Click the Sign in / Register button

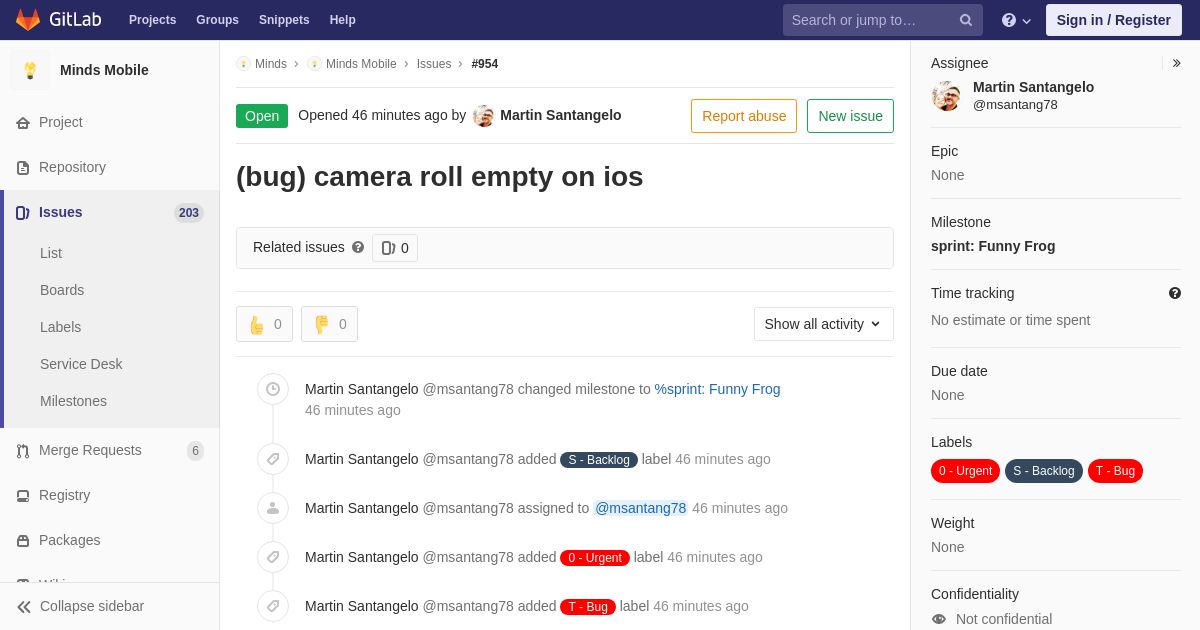point(1114,20)
